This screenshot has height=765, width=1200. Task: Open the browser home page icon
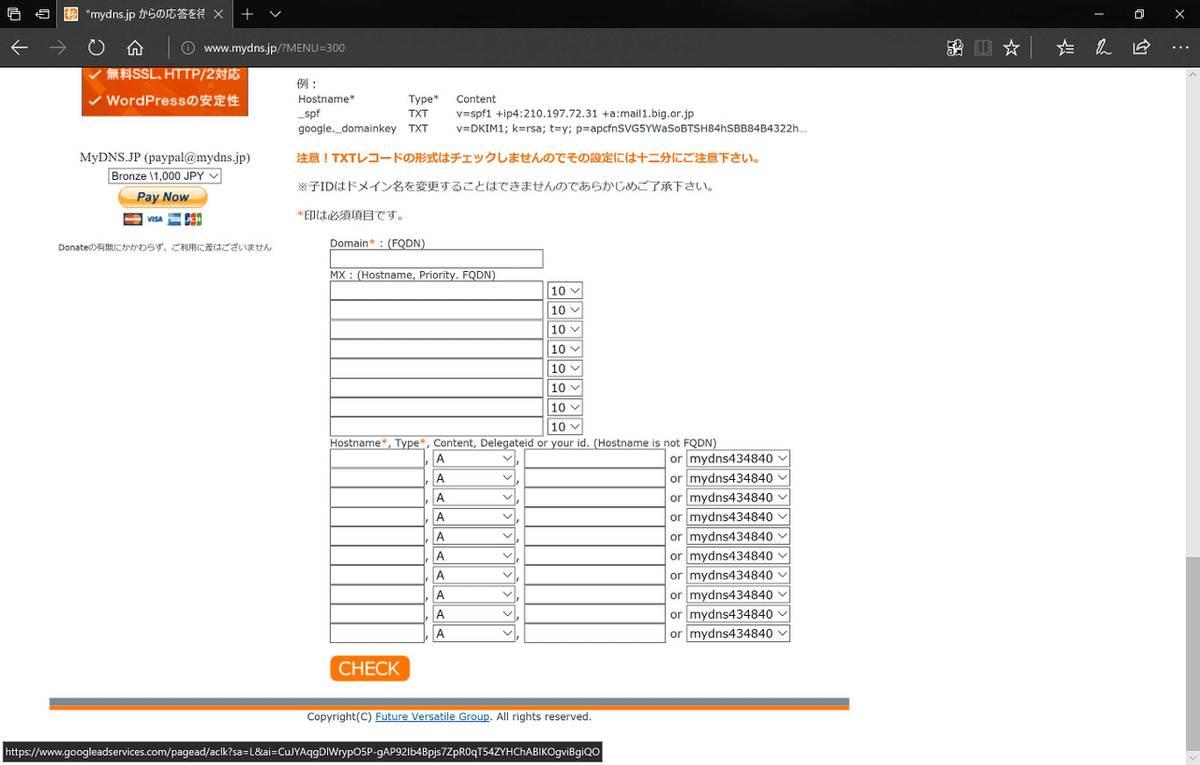coord(135,48)
